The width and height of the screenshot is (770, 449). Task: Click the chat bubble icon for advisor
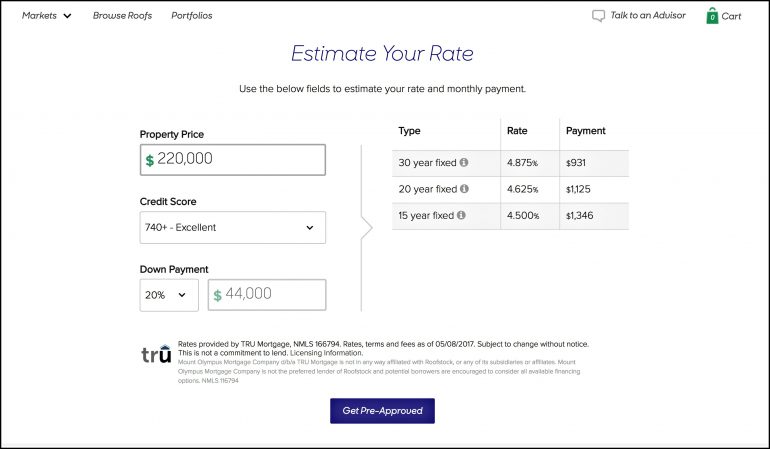pos(598,16)
